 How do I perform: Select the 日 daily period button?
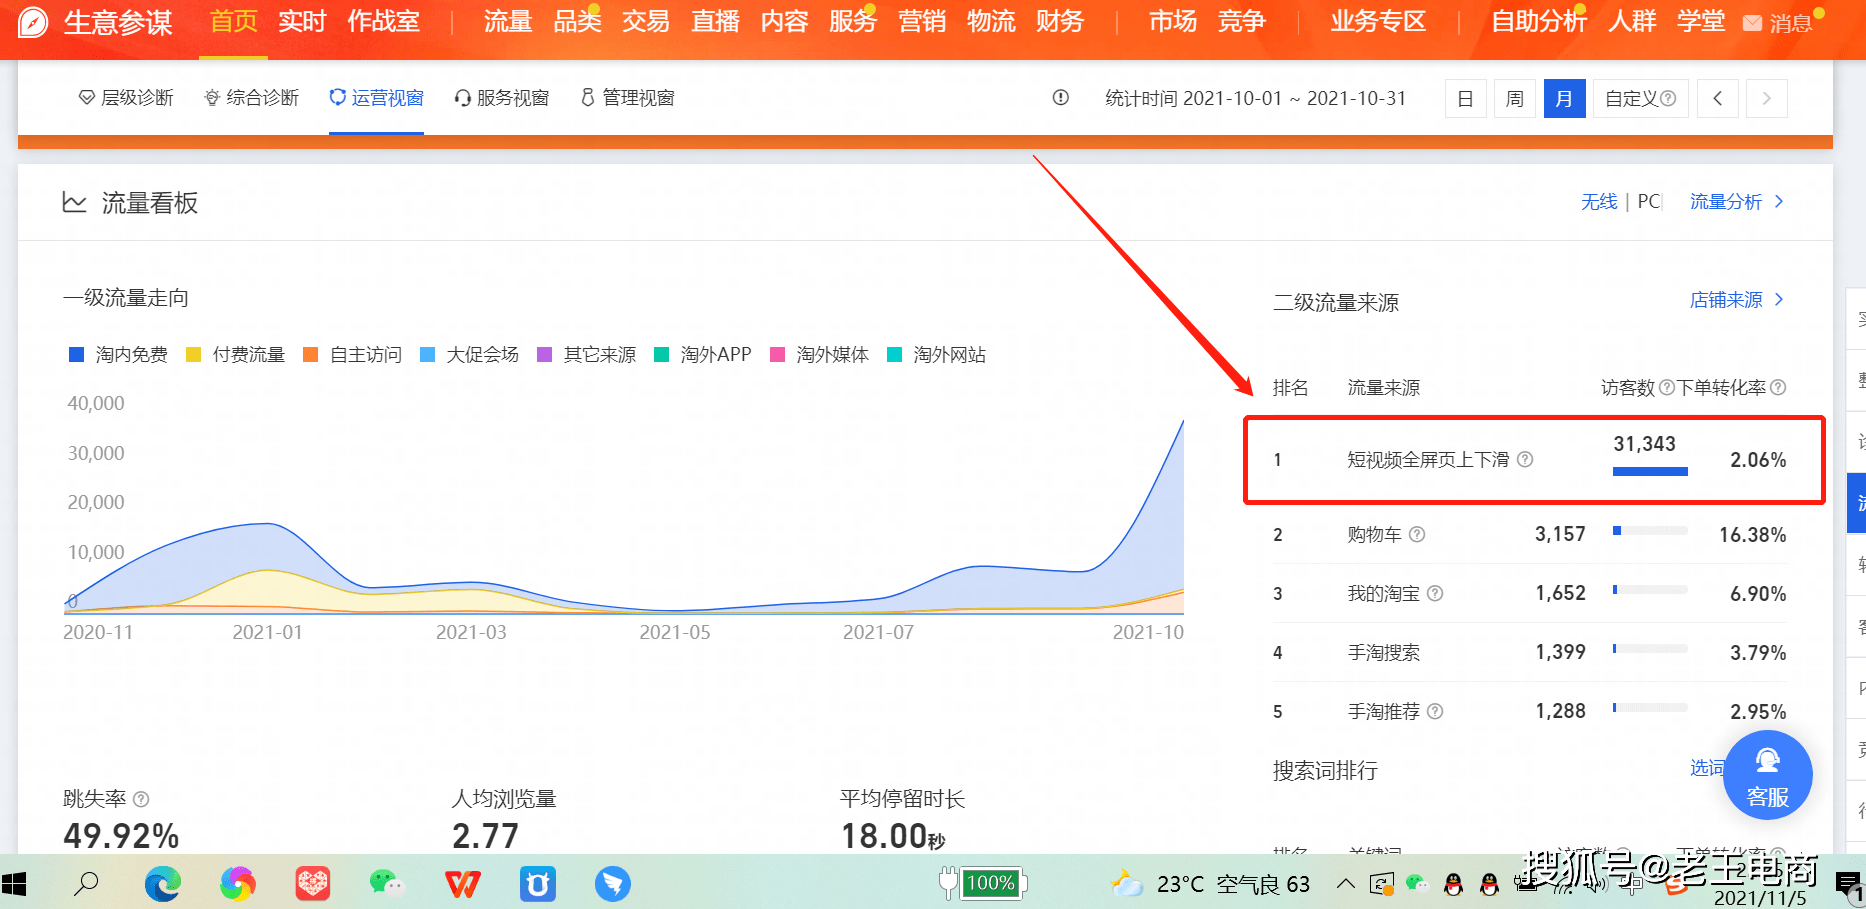coord(1465,98)
